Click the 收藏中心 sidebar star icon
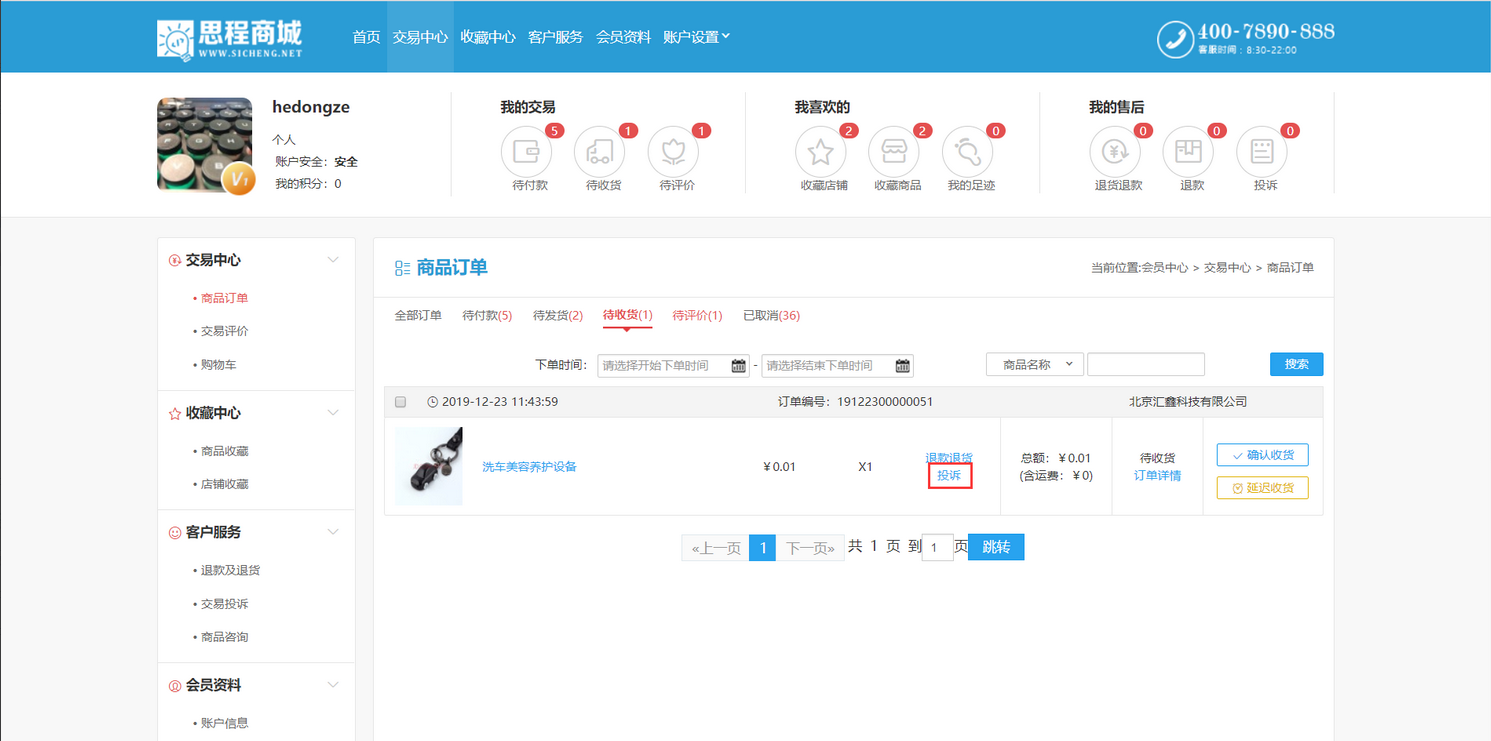 tap(175, 413)
